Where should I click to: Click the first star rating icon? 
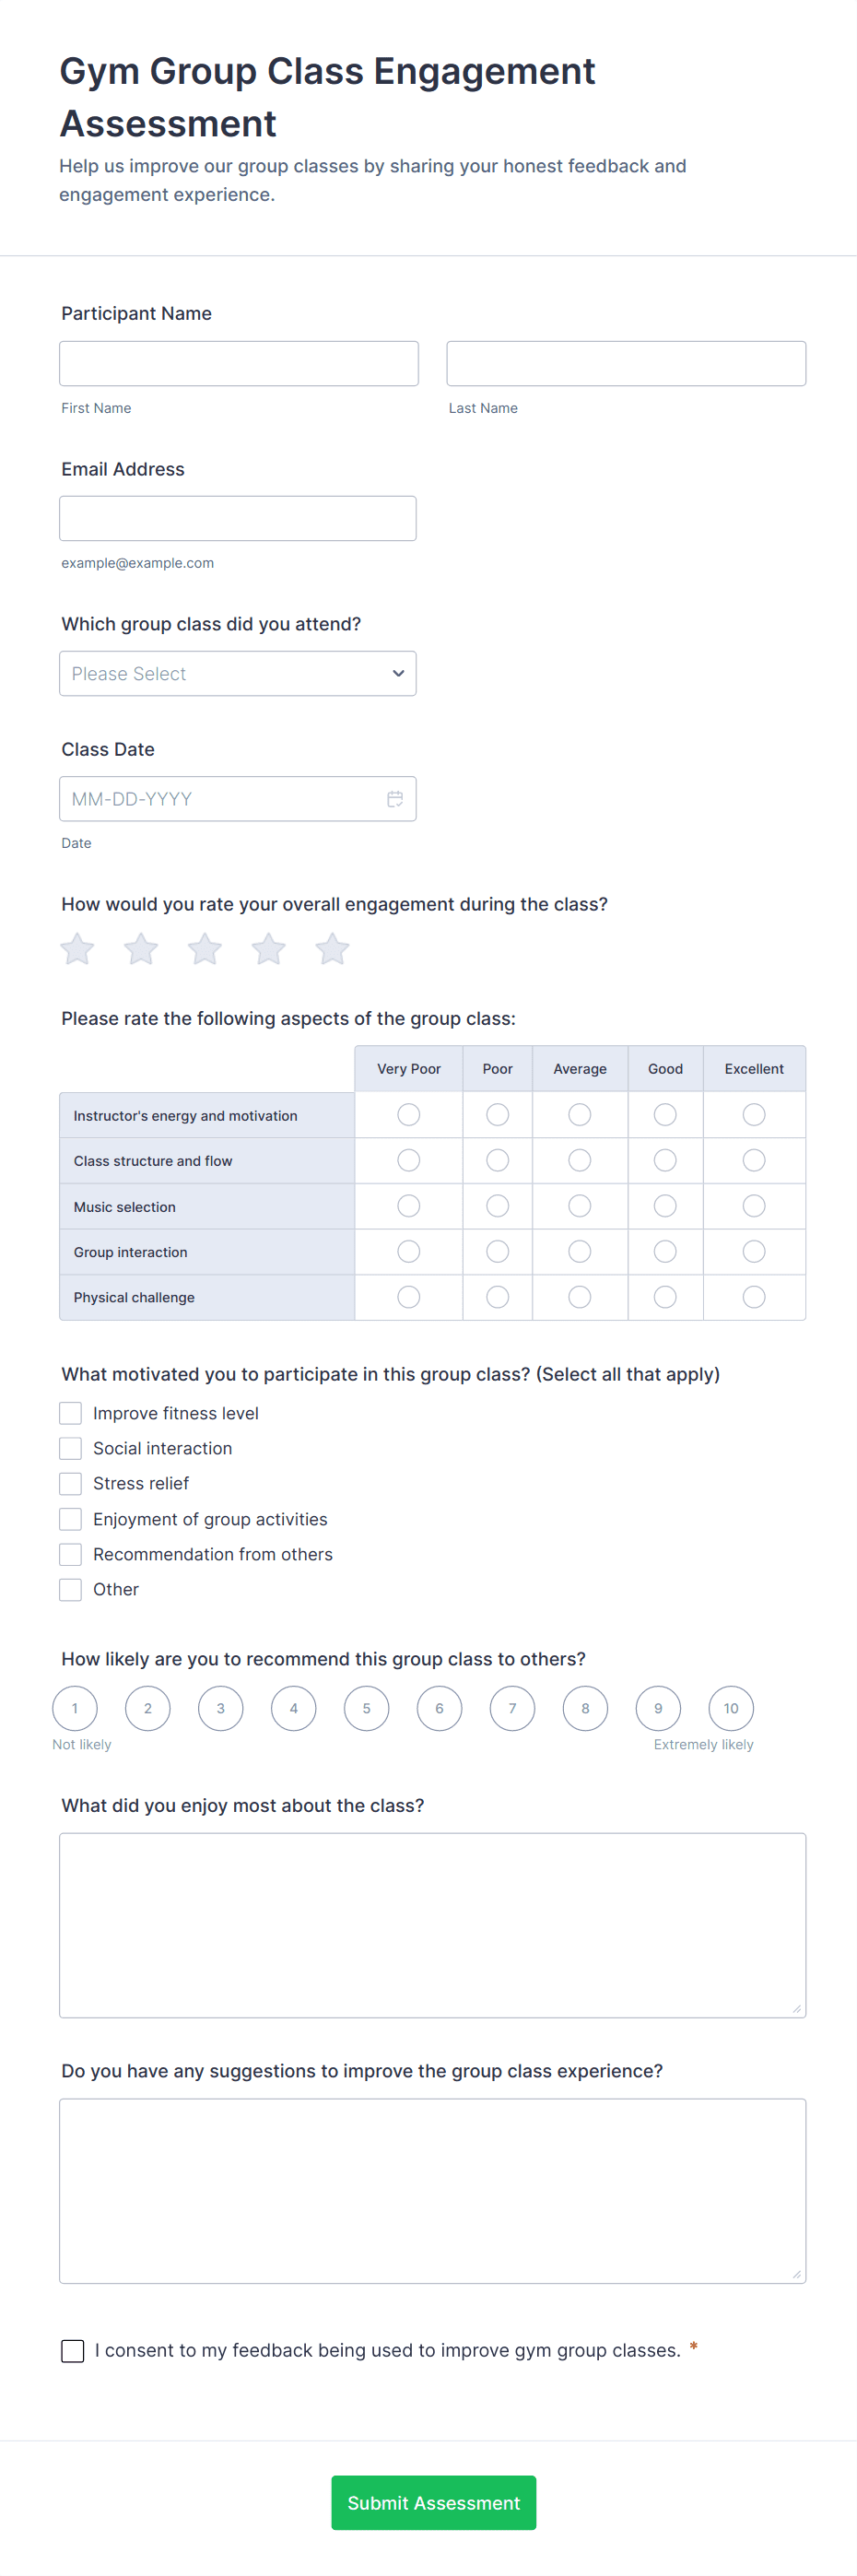(x=77, y=949)
